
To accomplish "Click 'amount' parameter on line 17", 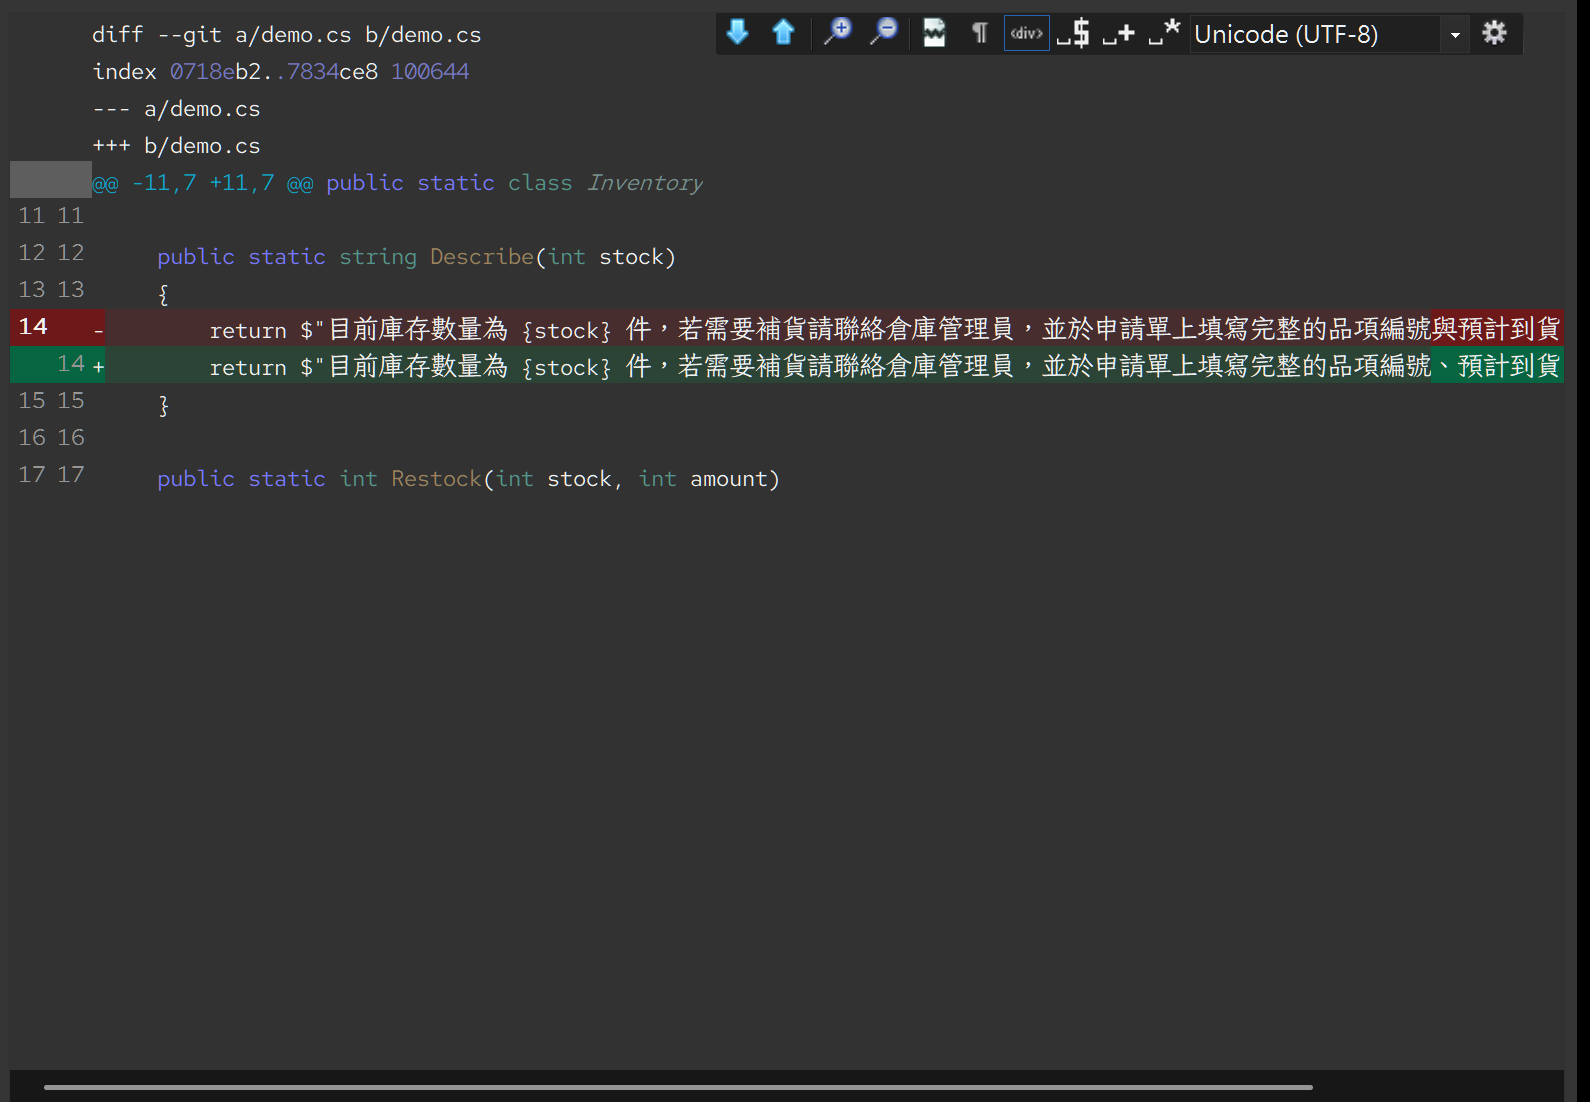I will [x=729, y=479].
